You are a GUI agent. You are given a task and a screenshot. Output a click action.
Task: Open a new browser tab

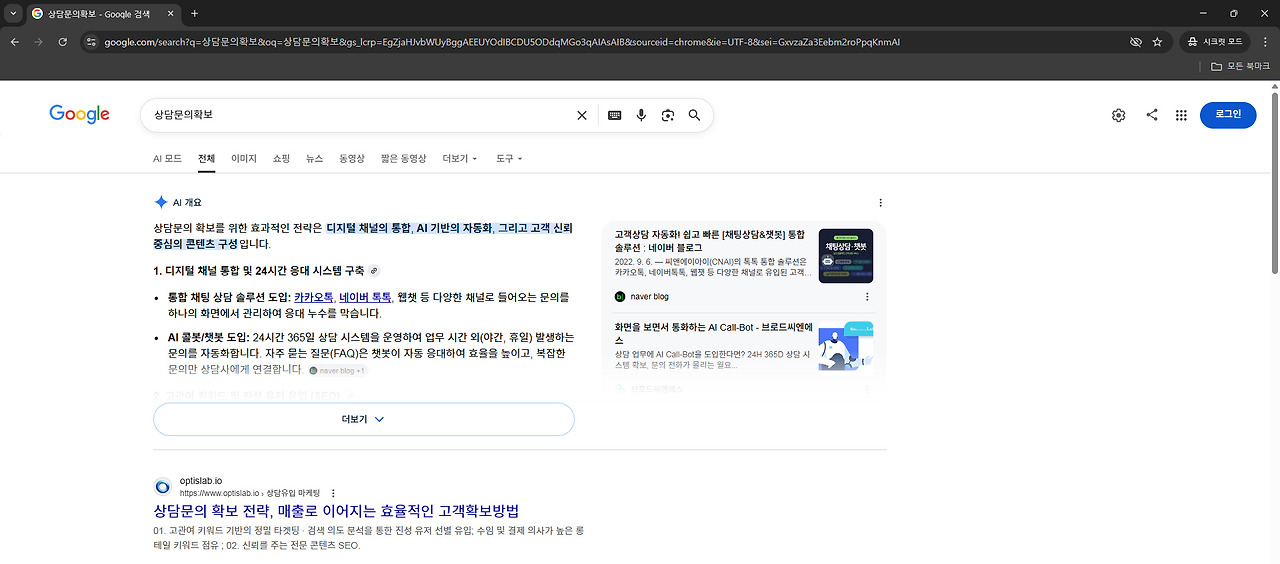[x=194, y=13]
